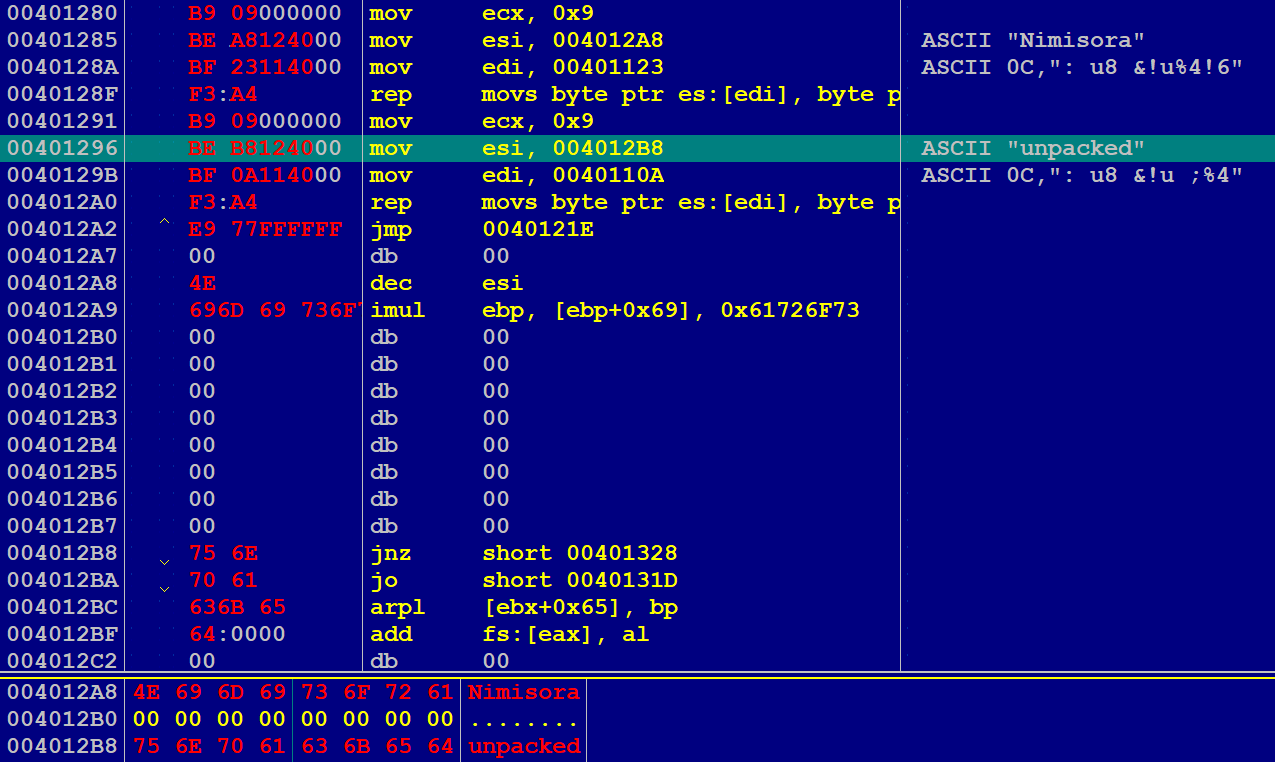
Task: Click dump address 004012A8 in bottom pane
Action: [62, 692]
